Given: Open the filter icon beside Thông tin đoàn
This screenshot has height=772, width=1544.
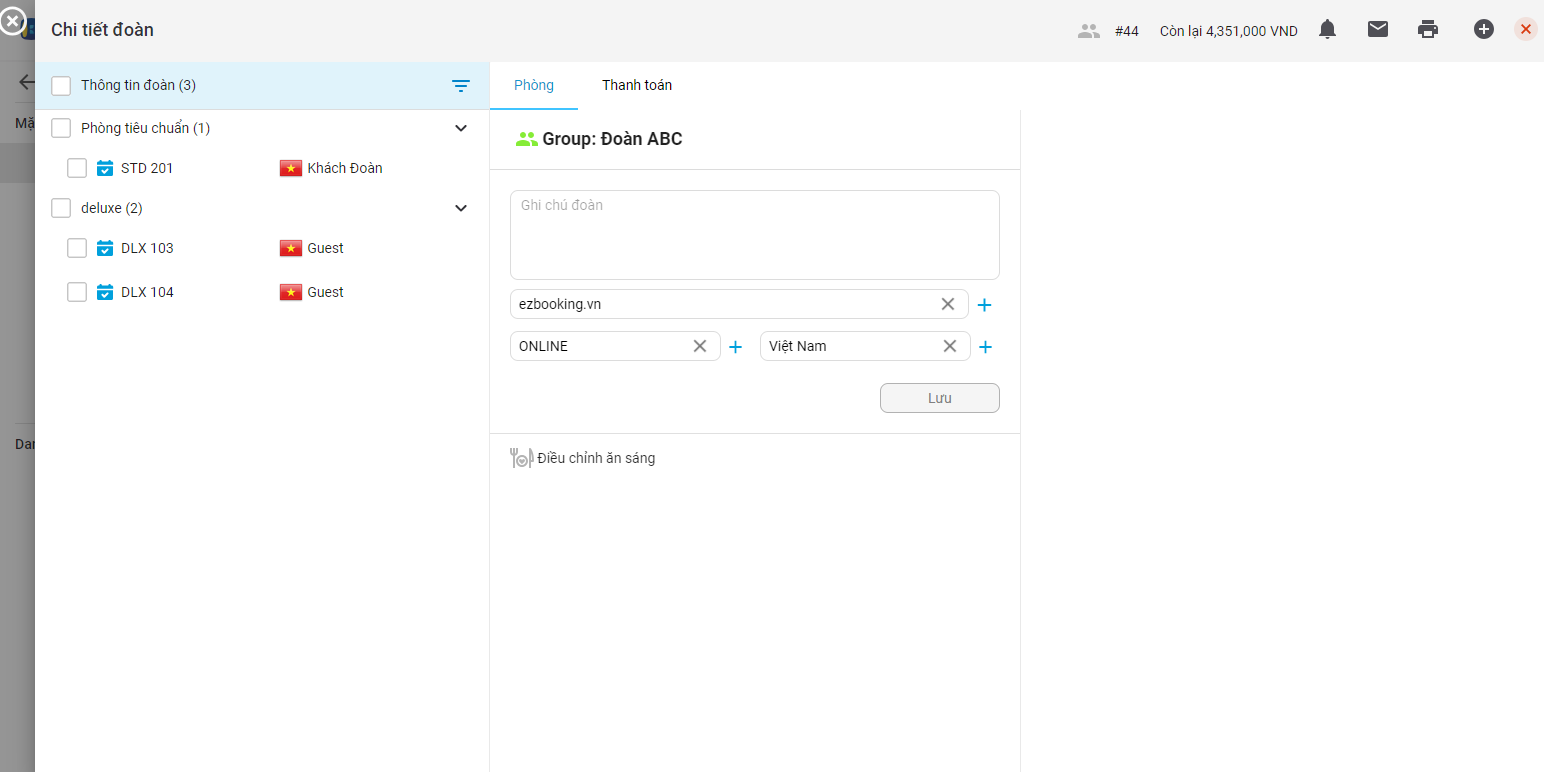Looking at the screenshot, I should pos(461,86).
